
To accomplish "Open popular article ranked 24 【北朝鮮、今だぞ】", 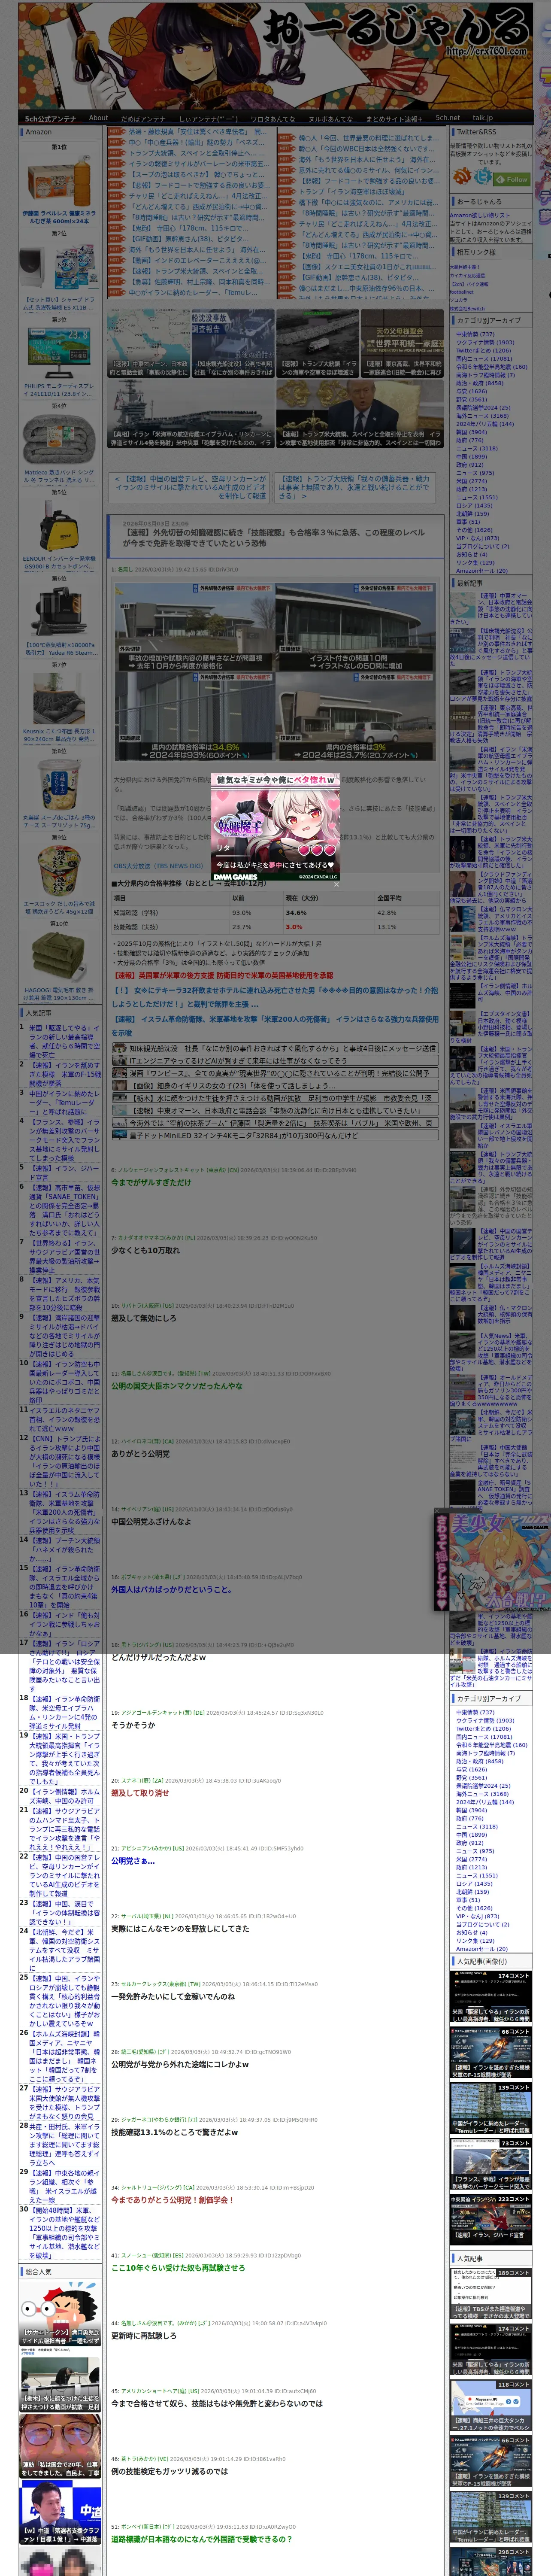I will click(x=65, y=1951).
